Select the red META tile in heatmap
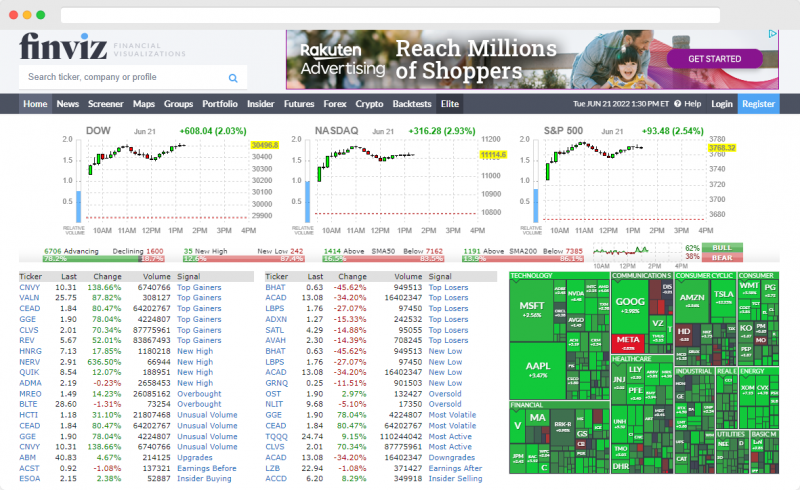This screenshot has width=800, height=490. [628, 343]
